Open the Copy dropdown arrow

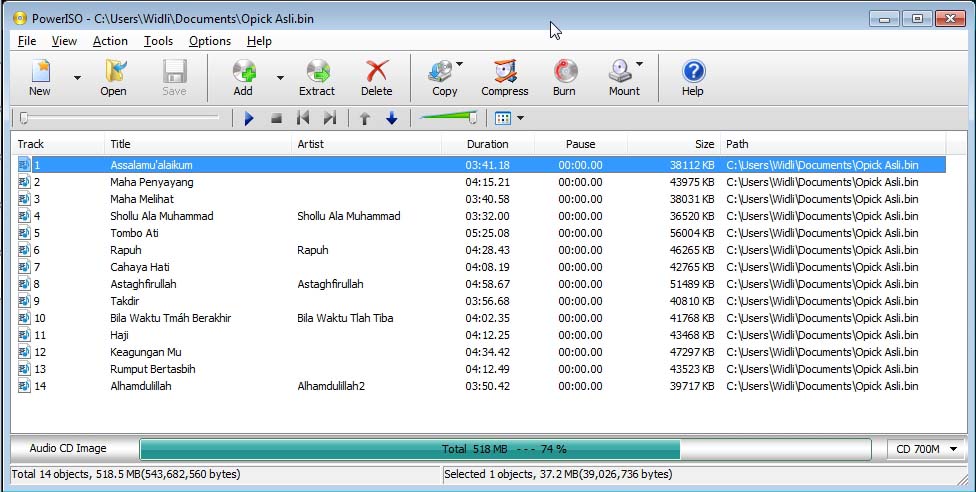459,64
